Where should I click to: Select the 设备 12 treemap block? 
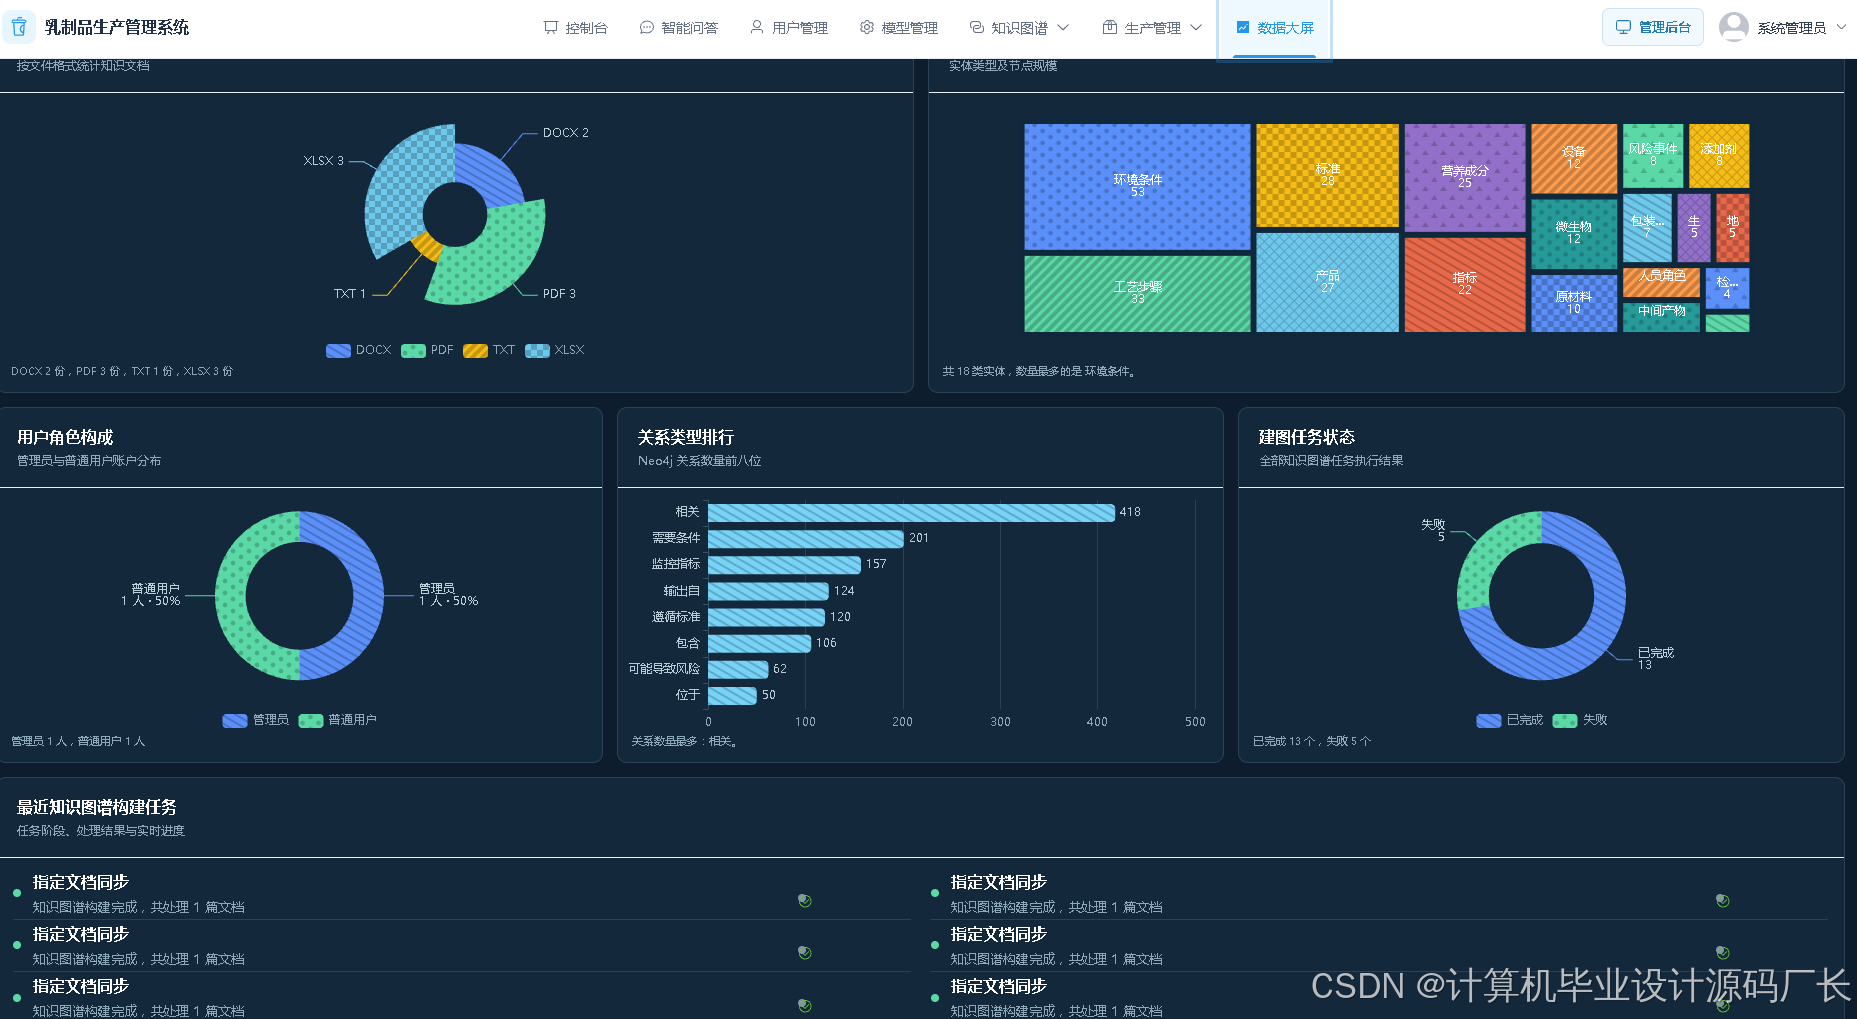pos(1573,158)
